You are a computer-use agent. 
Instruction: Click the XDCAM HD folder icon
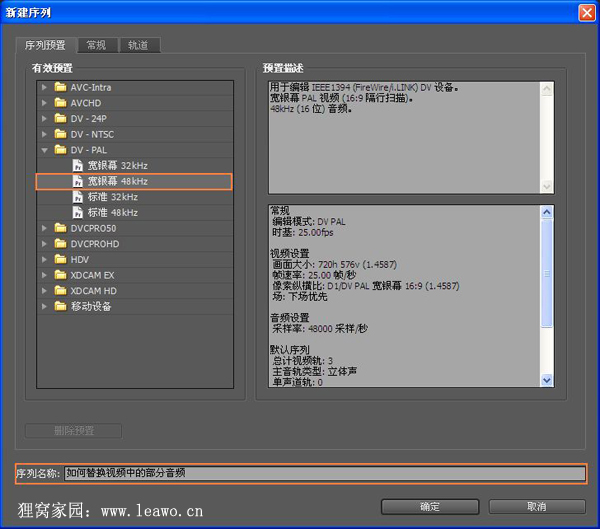[x=60, y=291]
